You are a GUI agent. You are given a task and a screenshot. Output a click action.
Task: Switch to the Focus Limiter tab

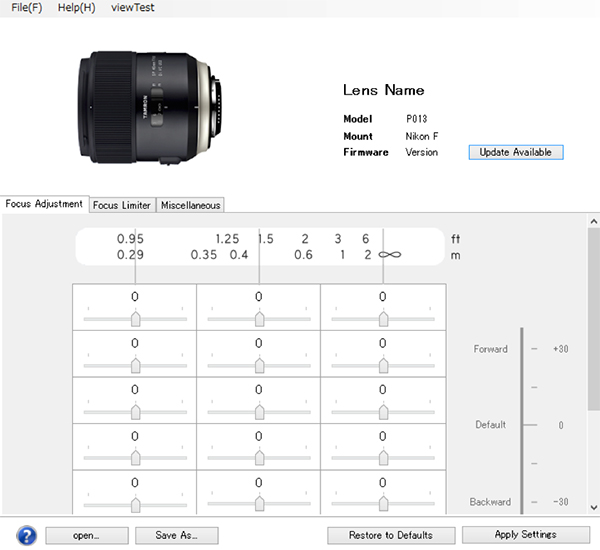click(122, 205)
